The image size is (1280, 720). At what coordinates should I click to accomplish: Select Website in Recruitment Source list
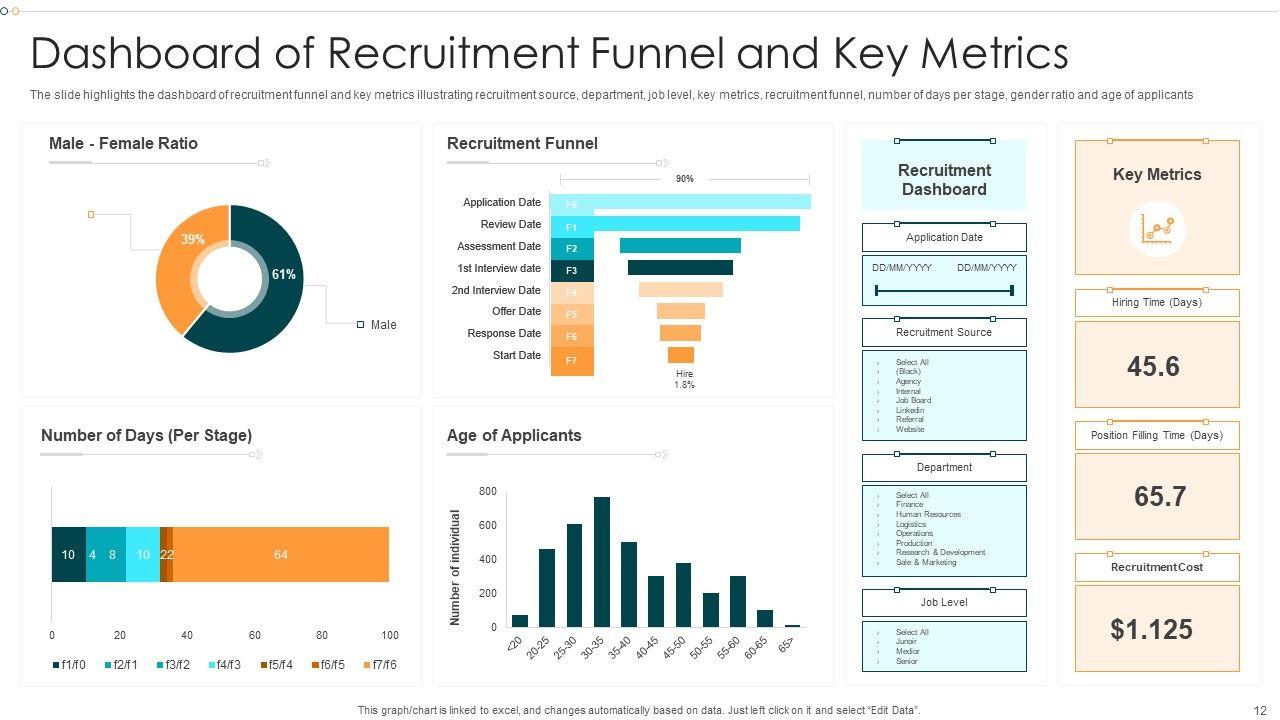point(910,429)
